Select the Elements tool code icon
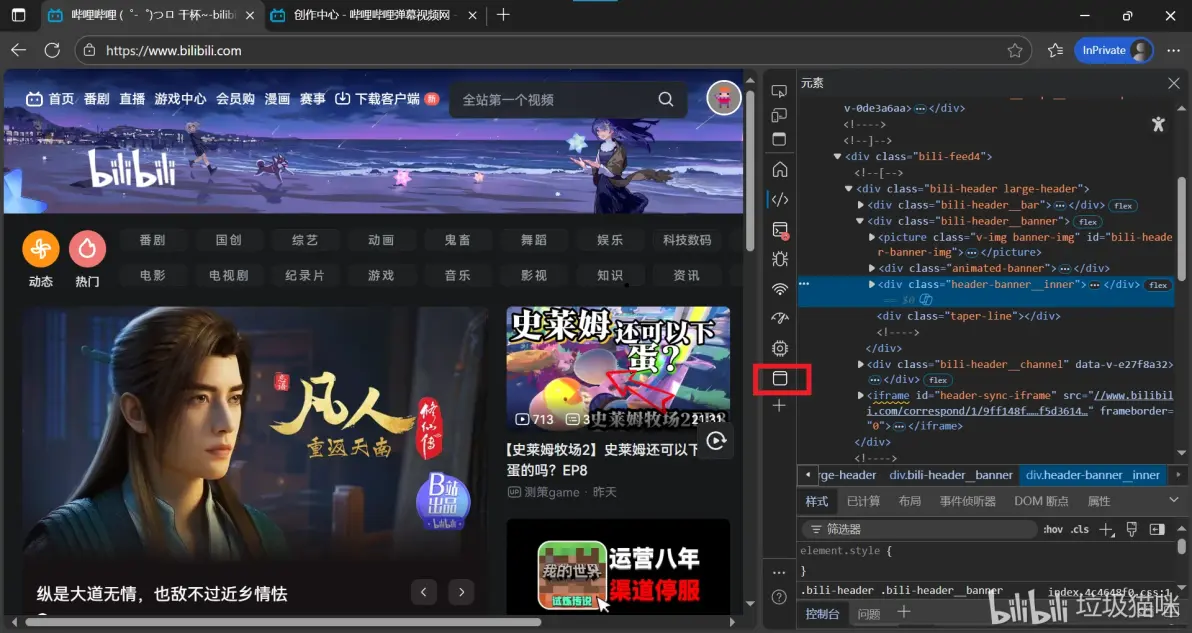1192x633 pixels. tap(779, 200)
